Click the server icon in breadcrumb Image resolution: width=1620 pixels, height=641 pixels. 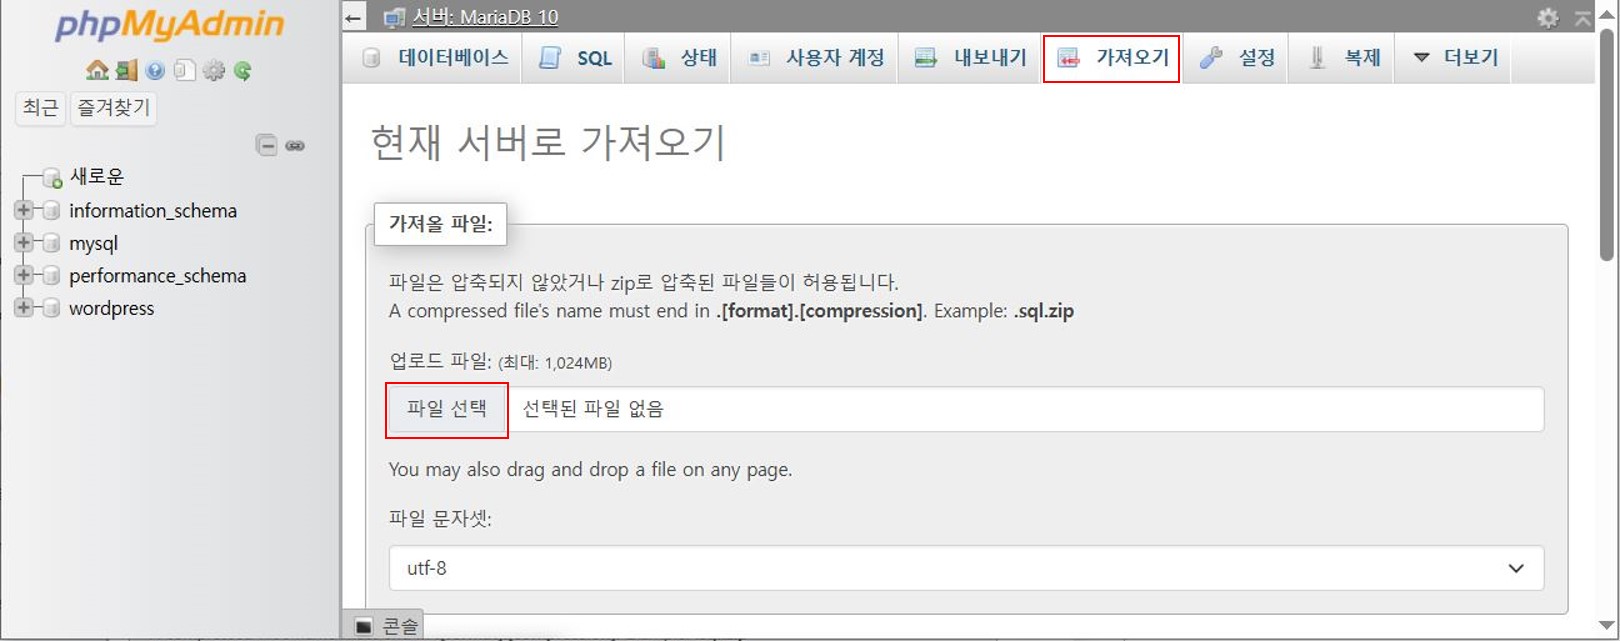click(x=395, y=17)
